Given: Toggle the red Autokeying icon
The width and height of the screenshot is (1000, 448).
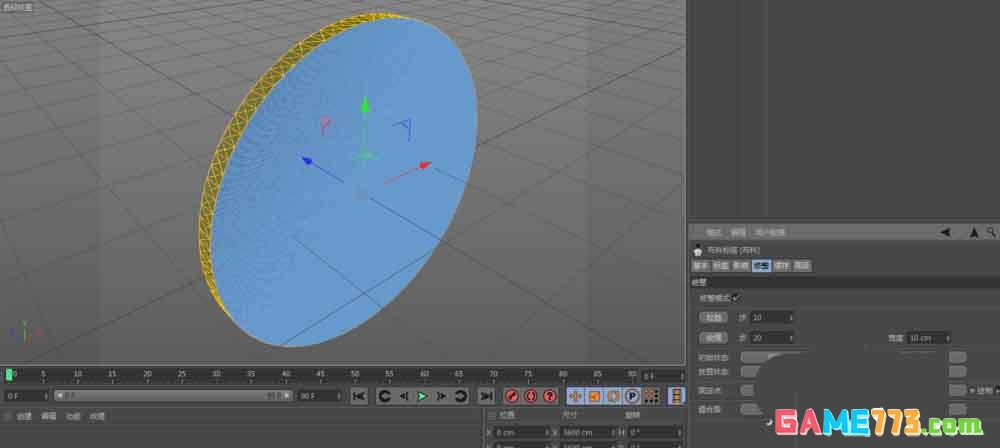Looking at the screenshot, I should (531, 396).
